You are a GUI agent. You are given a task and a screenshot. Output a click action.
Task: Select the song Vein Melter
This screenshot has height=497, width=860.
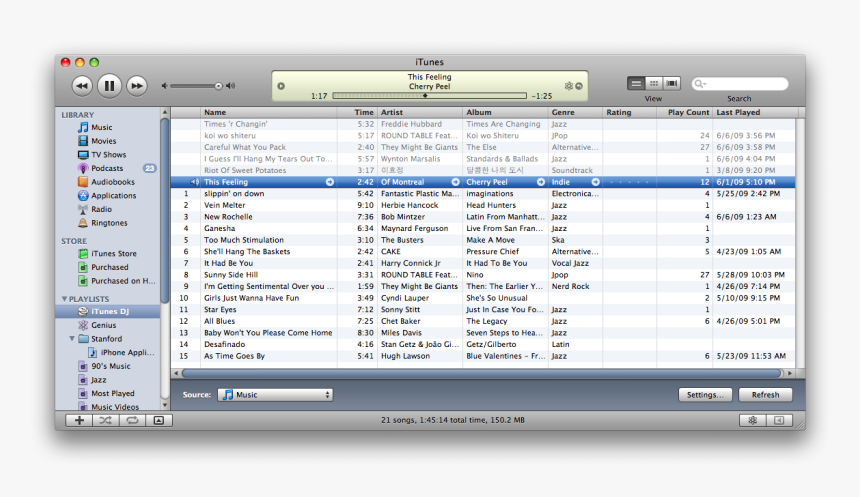coord(483,205)
